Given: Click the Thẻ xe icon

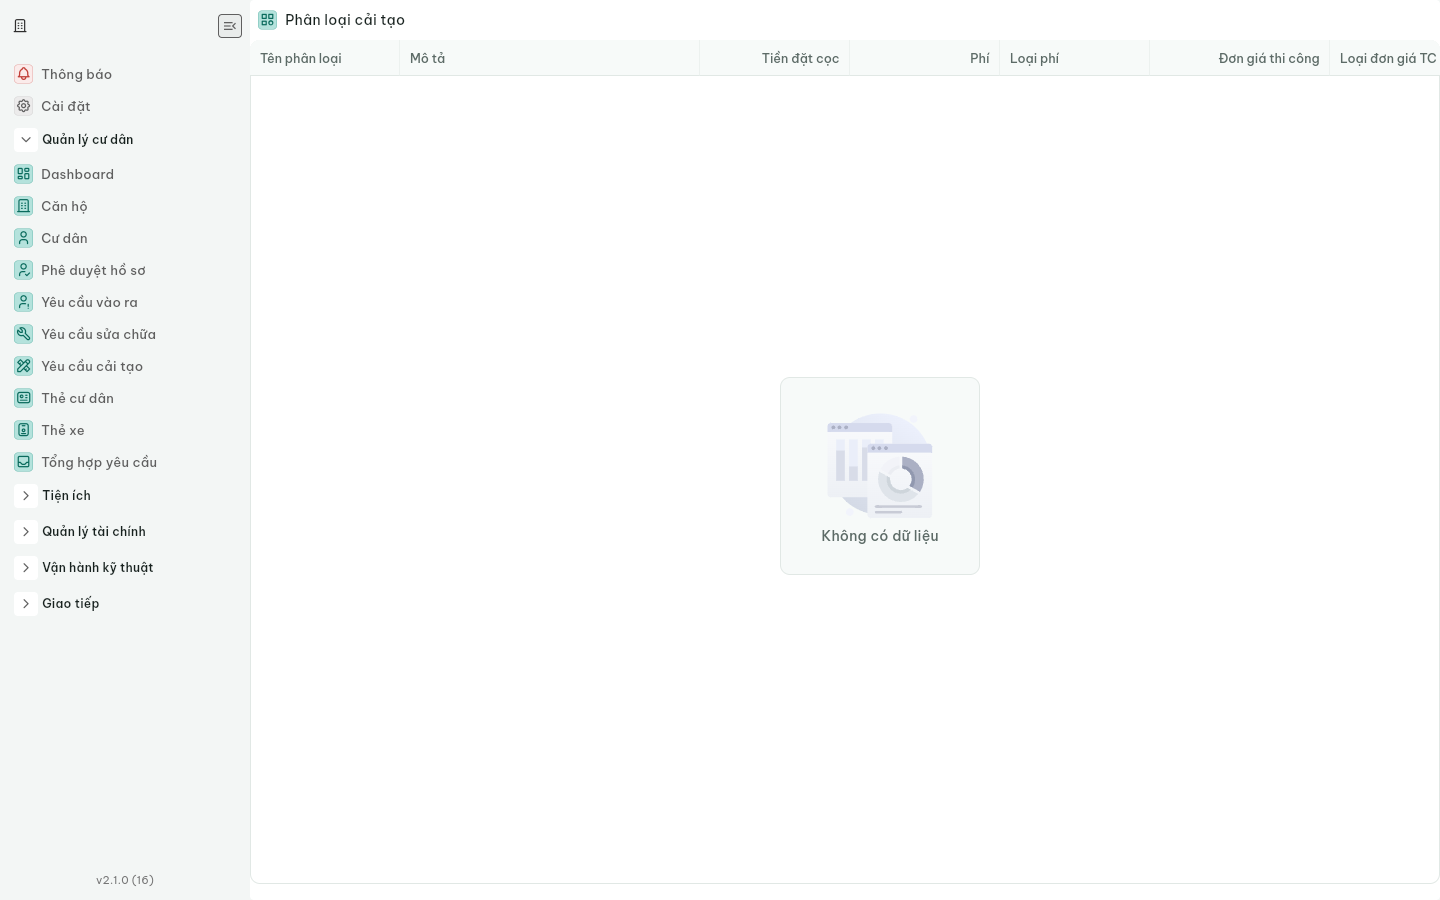Looking at the screenshot, I should (x=24, y=430).
